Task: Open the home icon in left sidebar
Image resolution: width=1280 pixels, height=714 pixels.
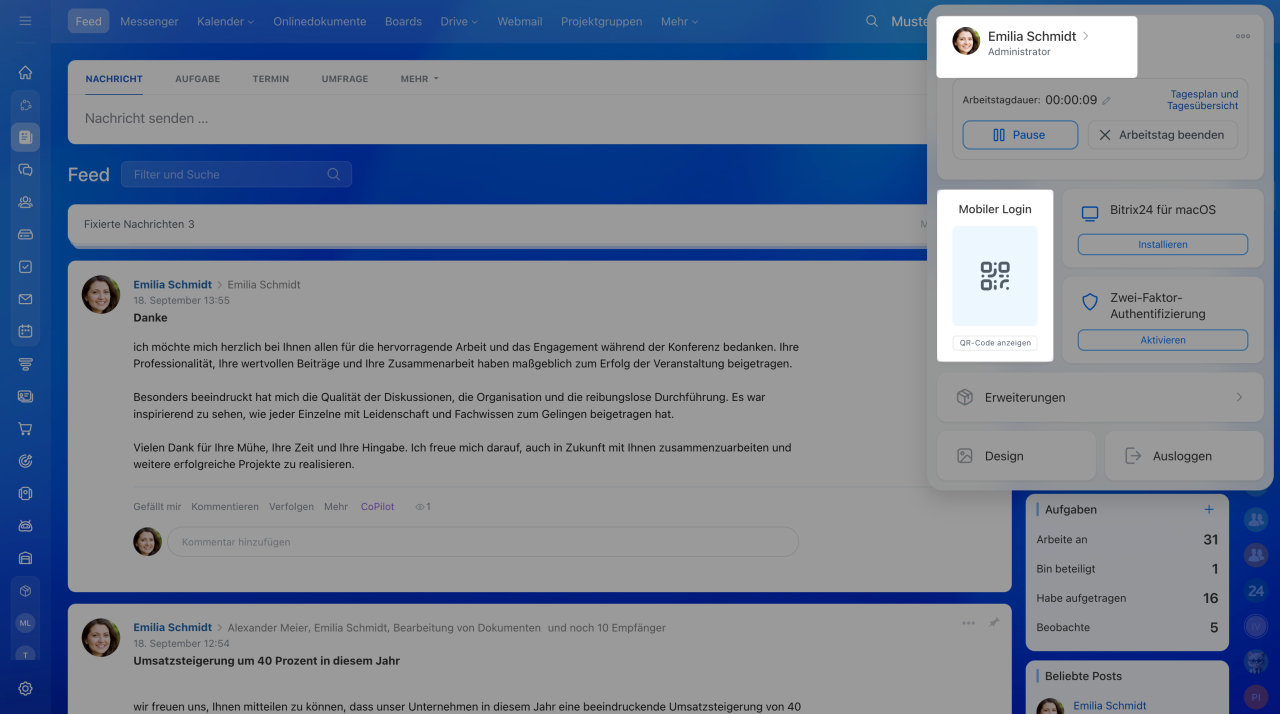Action: tap(25, 72)
